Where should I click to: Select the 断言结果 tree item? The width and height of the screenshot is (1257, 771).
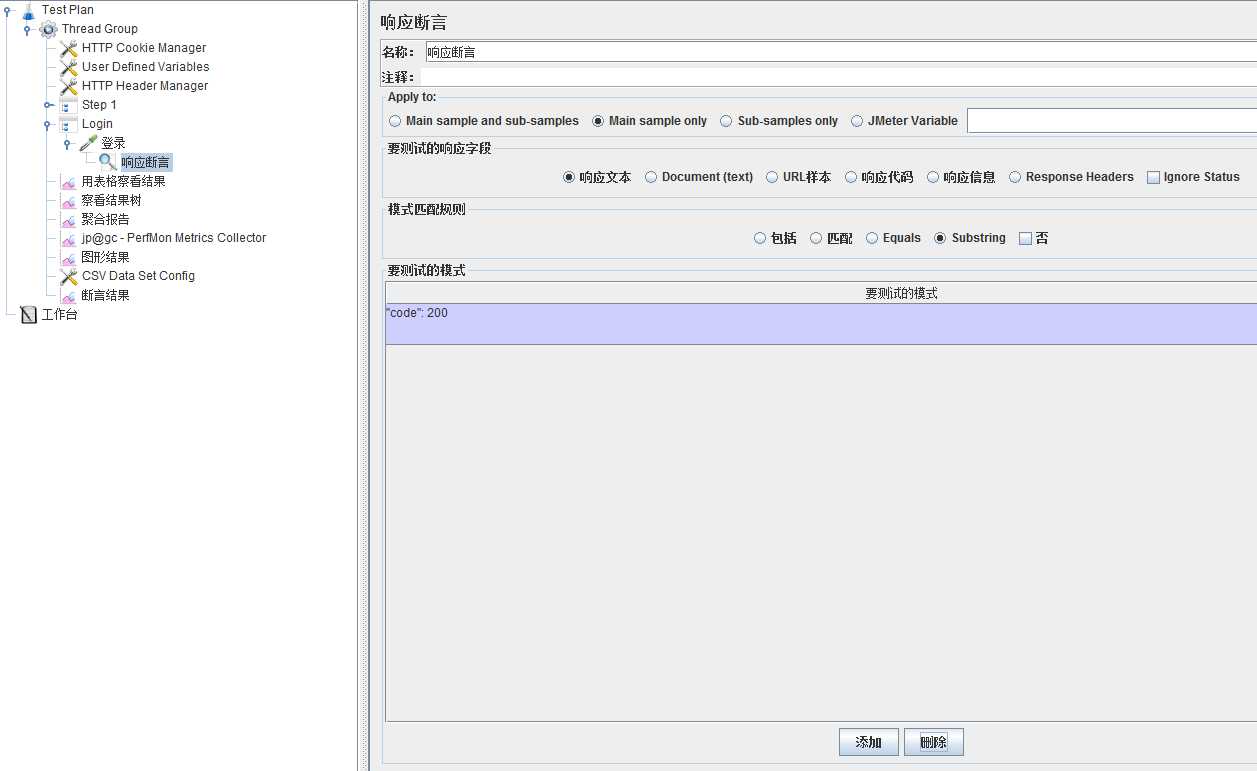[x=106, y=296]
